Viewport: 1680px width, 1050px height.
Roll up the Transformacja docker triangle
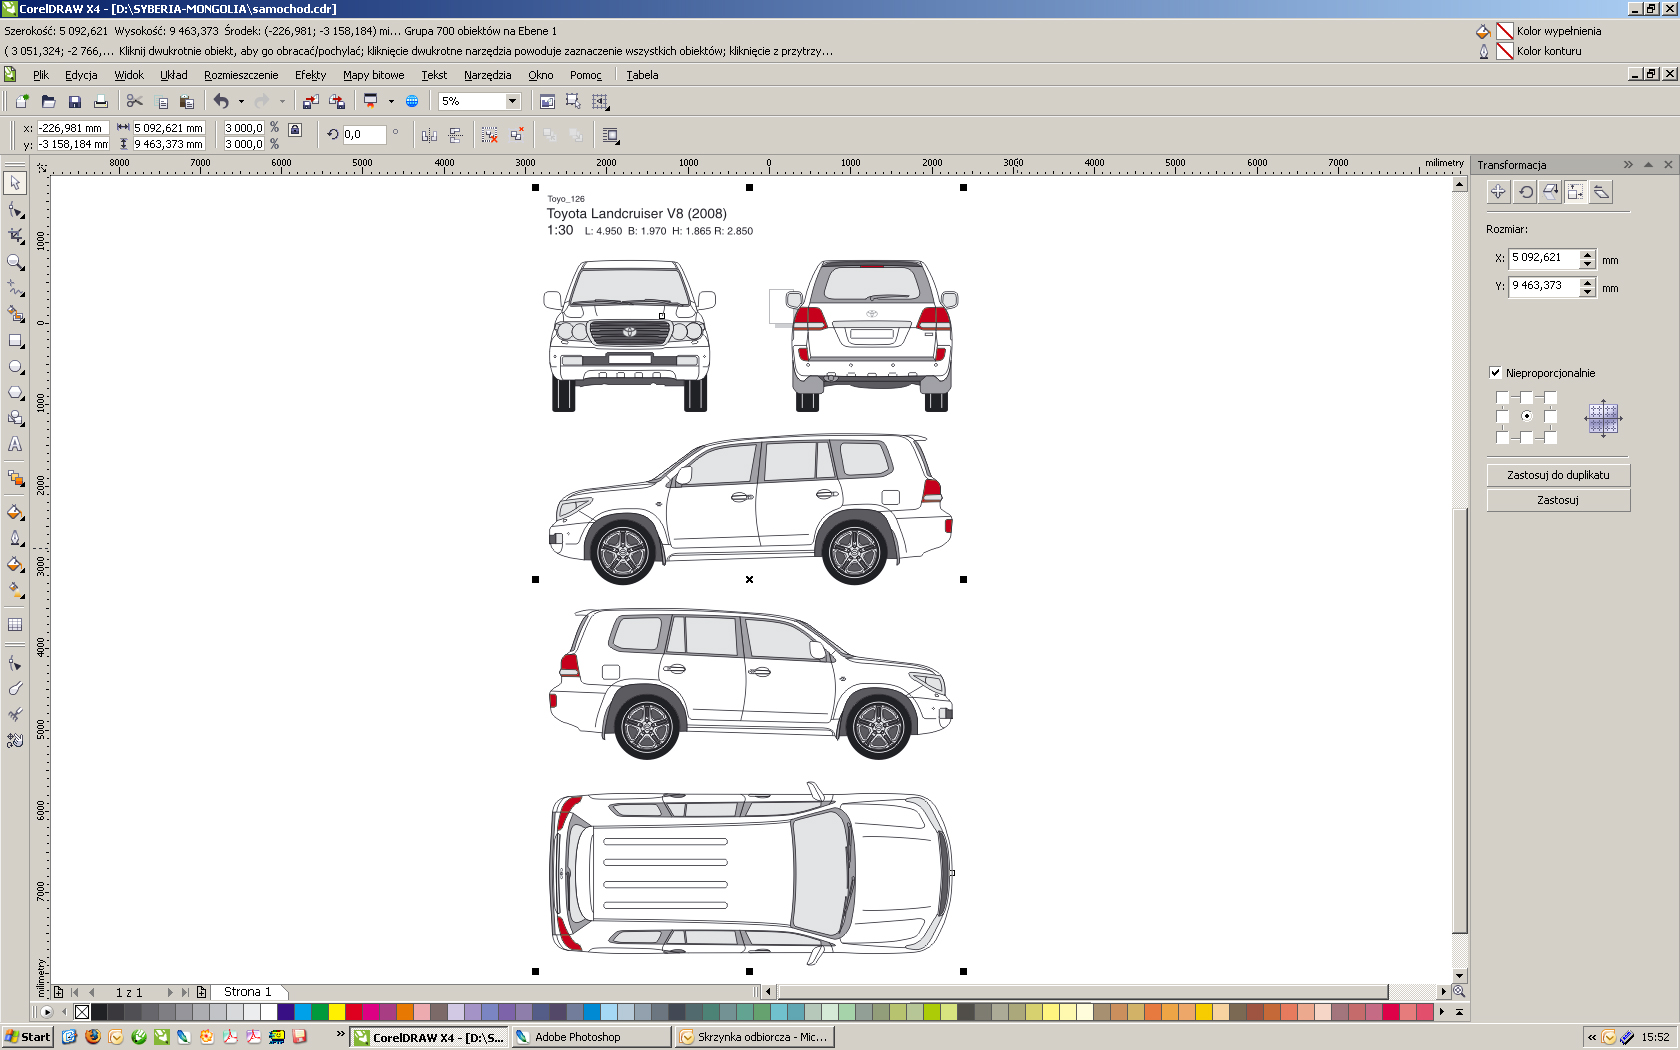(1648, 164)
